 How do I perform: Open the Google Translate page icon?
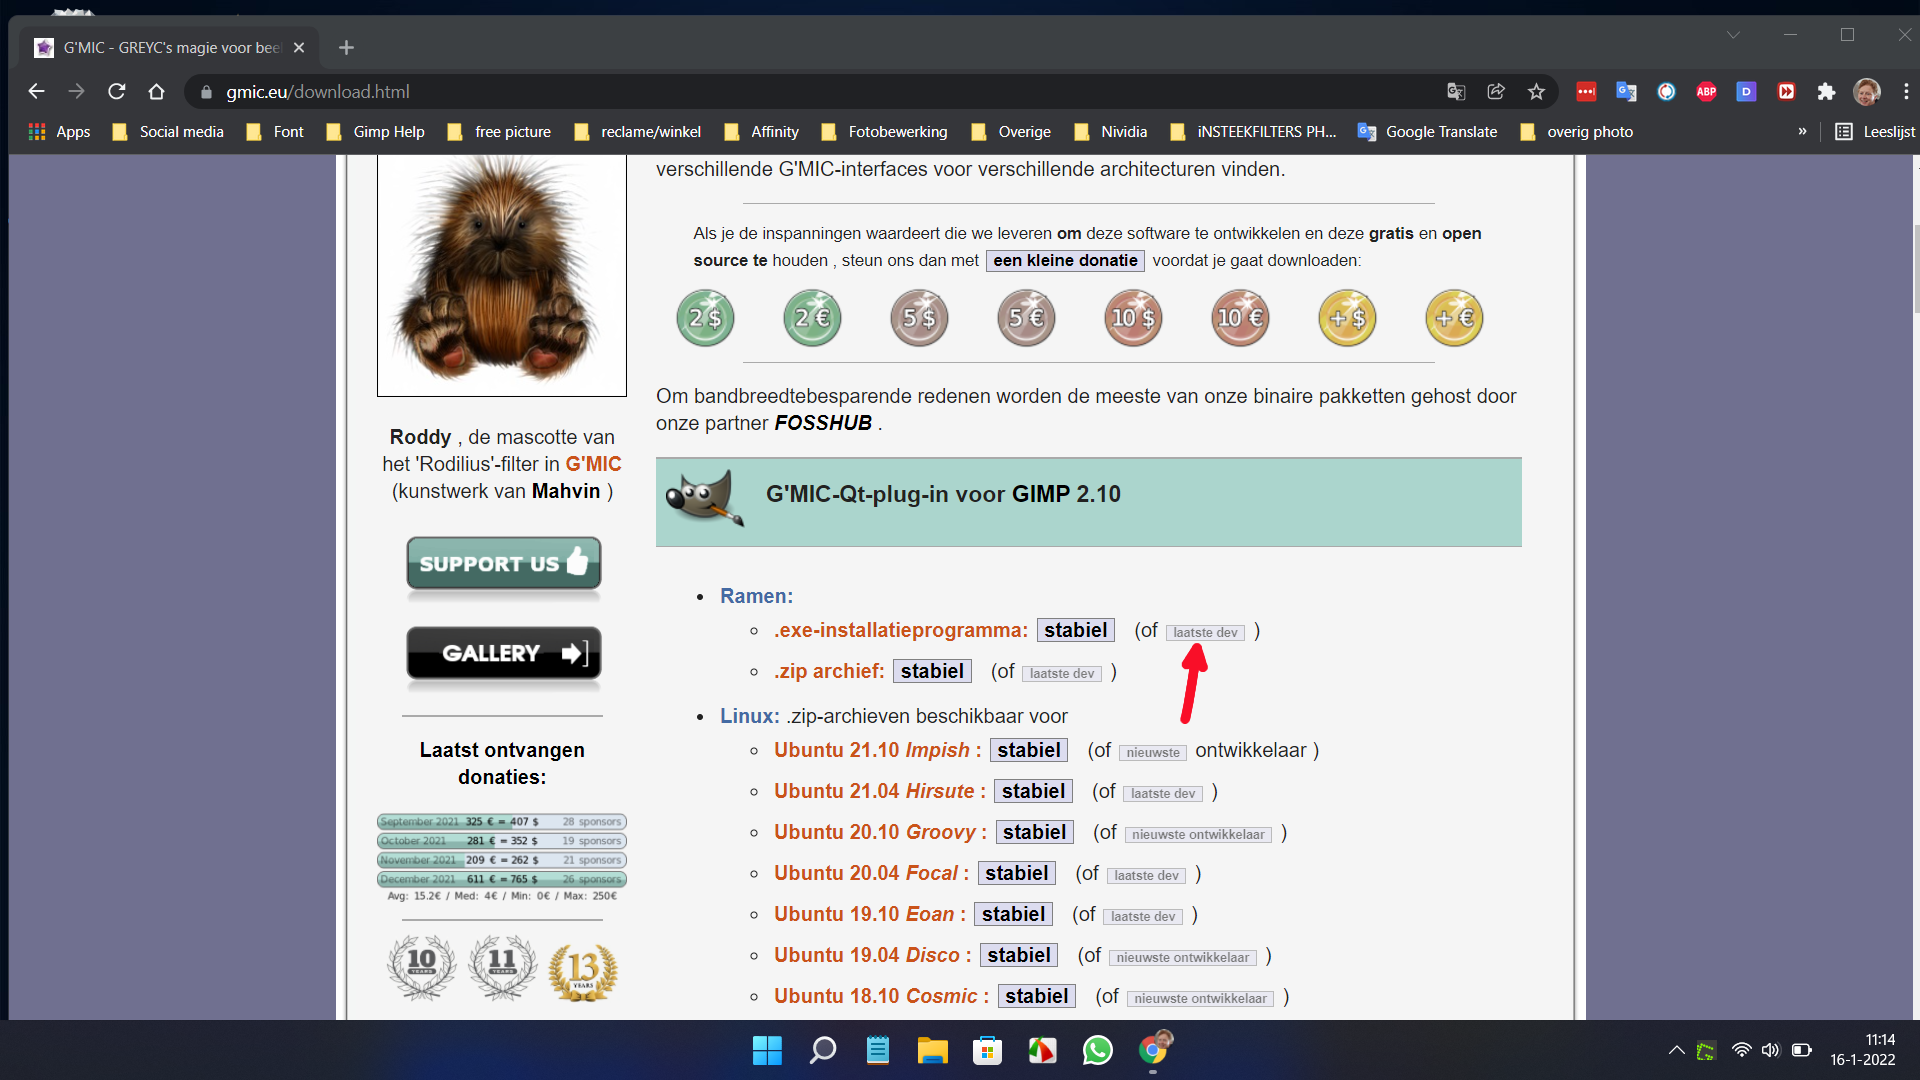click(x=1456, y=91)
